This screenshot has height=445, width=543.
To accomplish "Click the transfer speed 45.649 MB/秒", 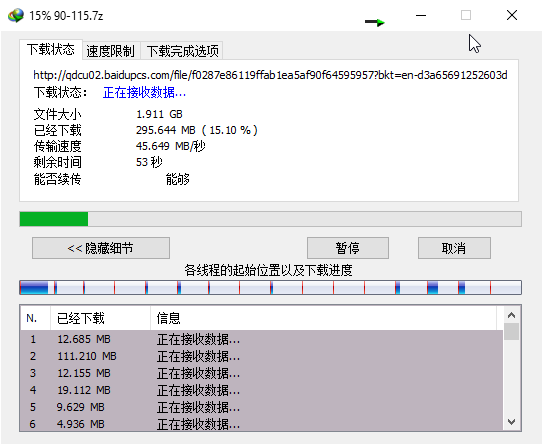I will click(170, 146).
